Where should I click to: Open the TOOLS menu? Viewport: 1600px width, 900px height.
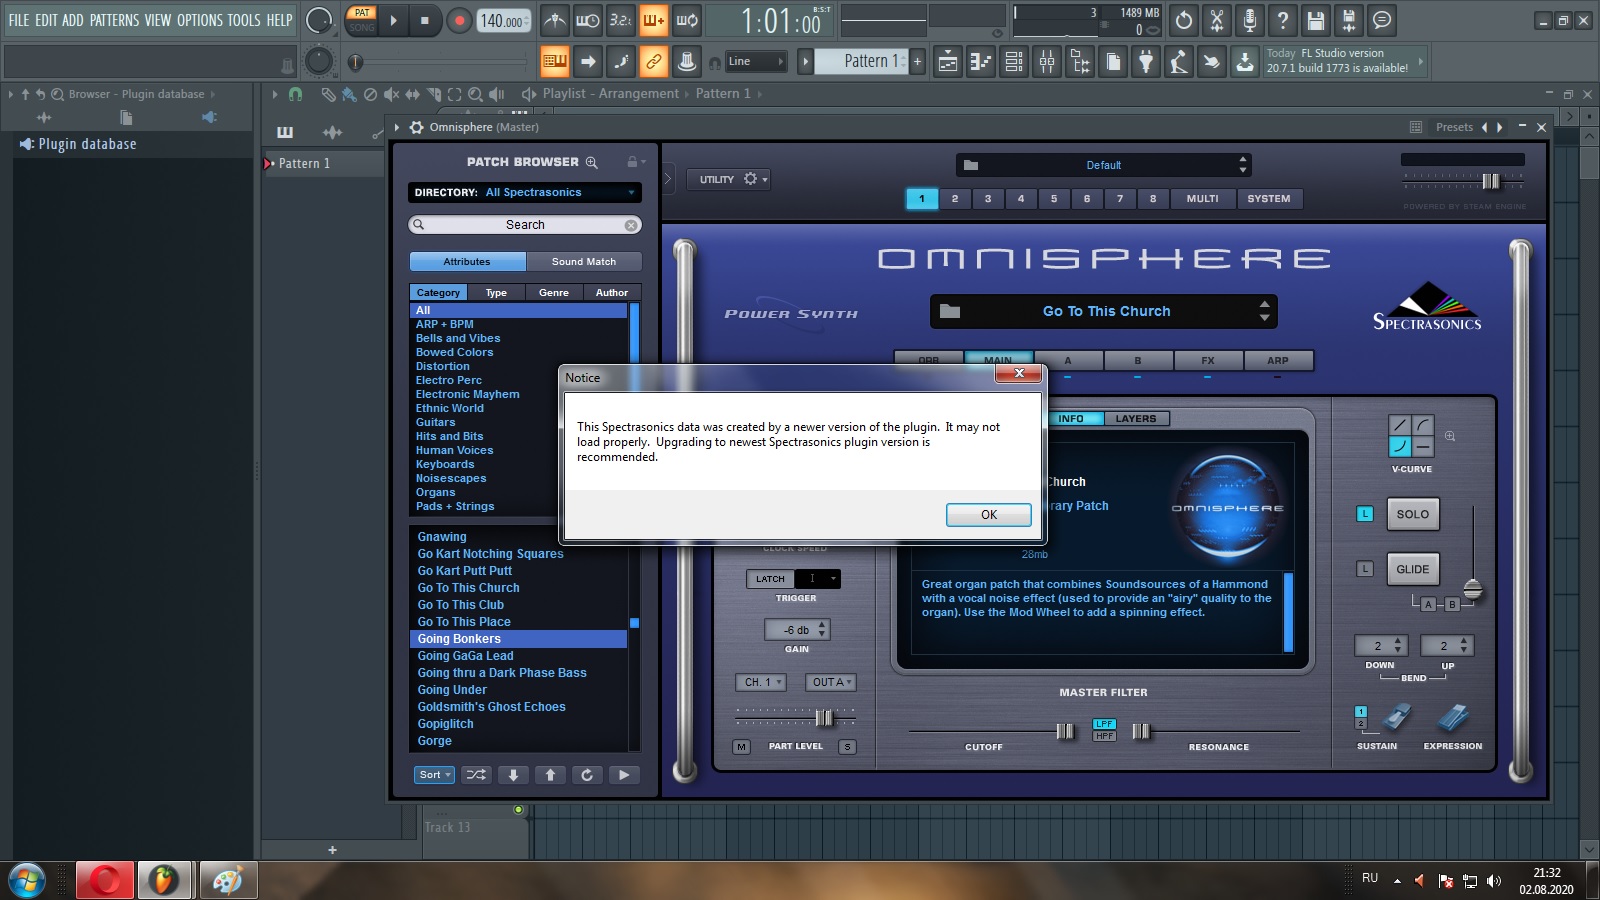click(243, 20)
